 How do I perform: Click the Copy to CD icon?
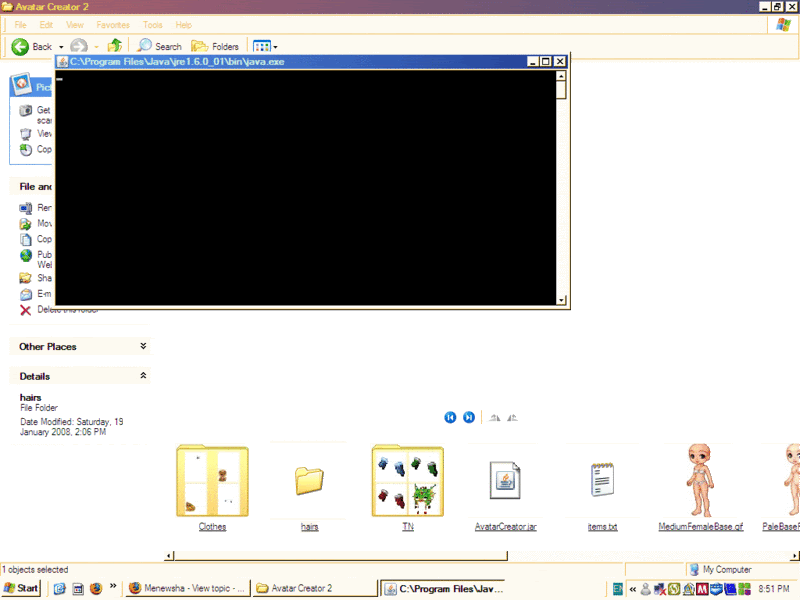click(26, 149)
